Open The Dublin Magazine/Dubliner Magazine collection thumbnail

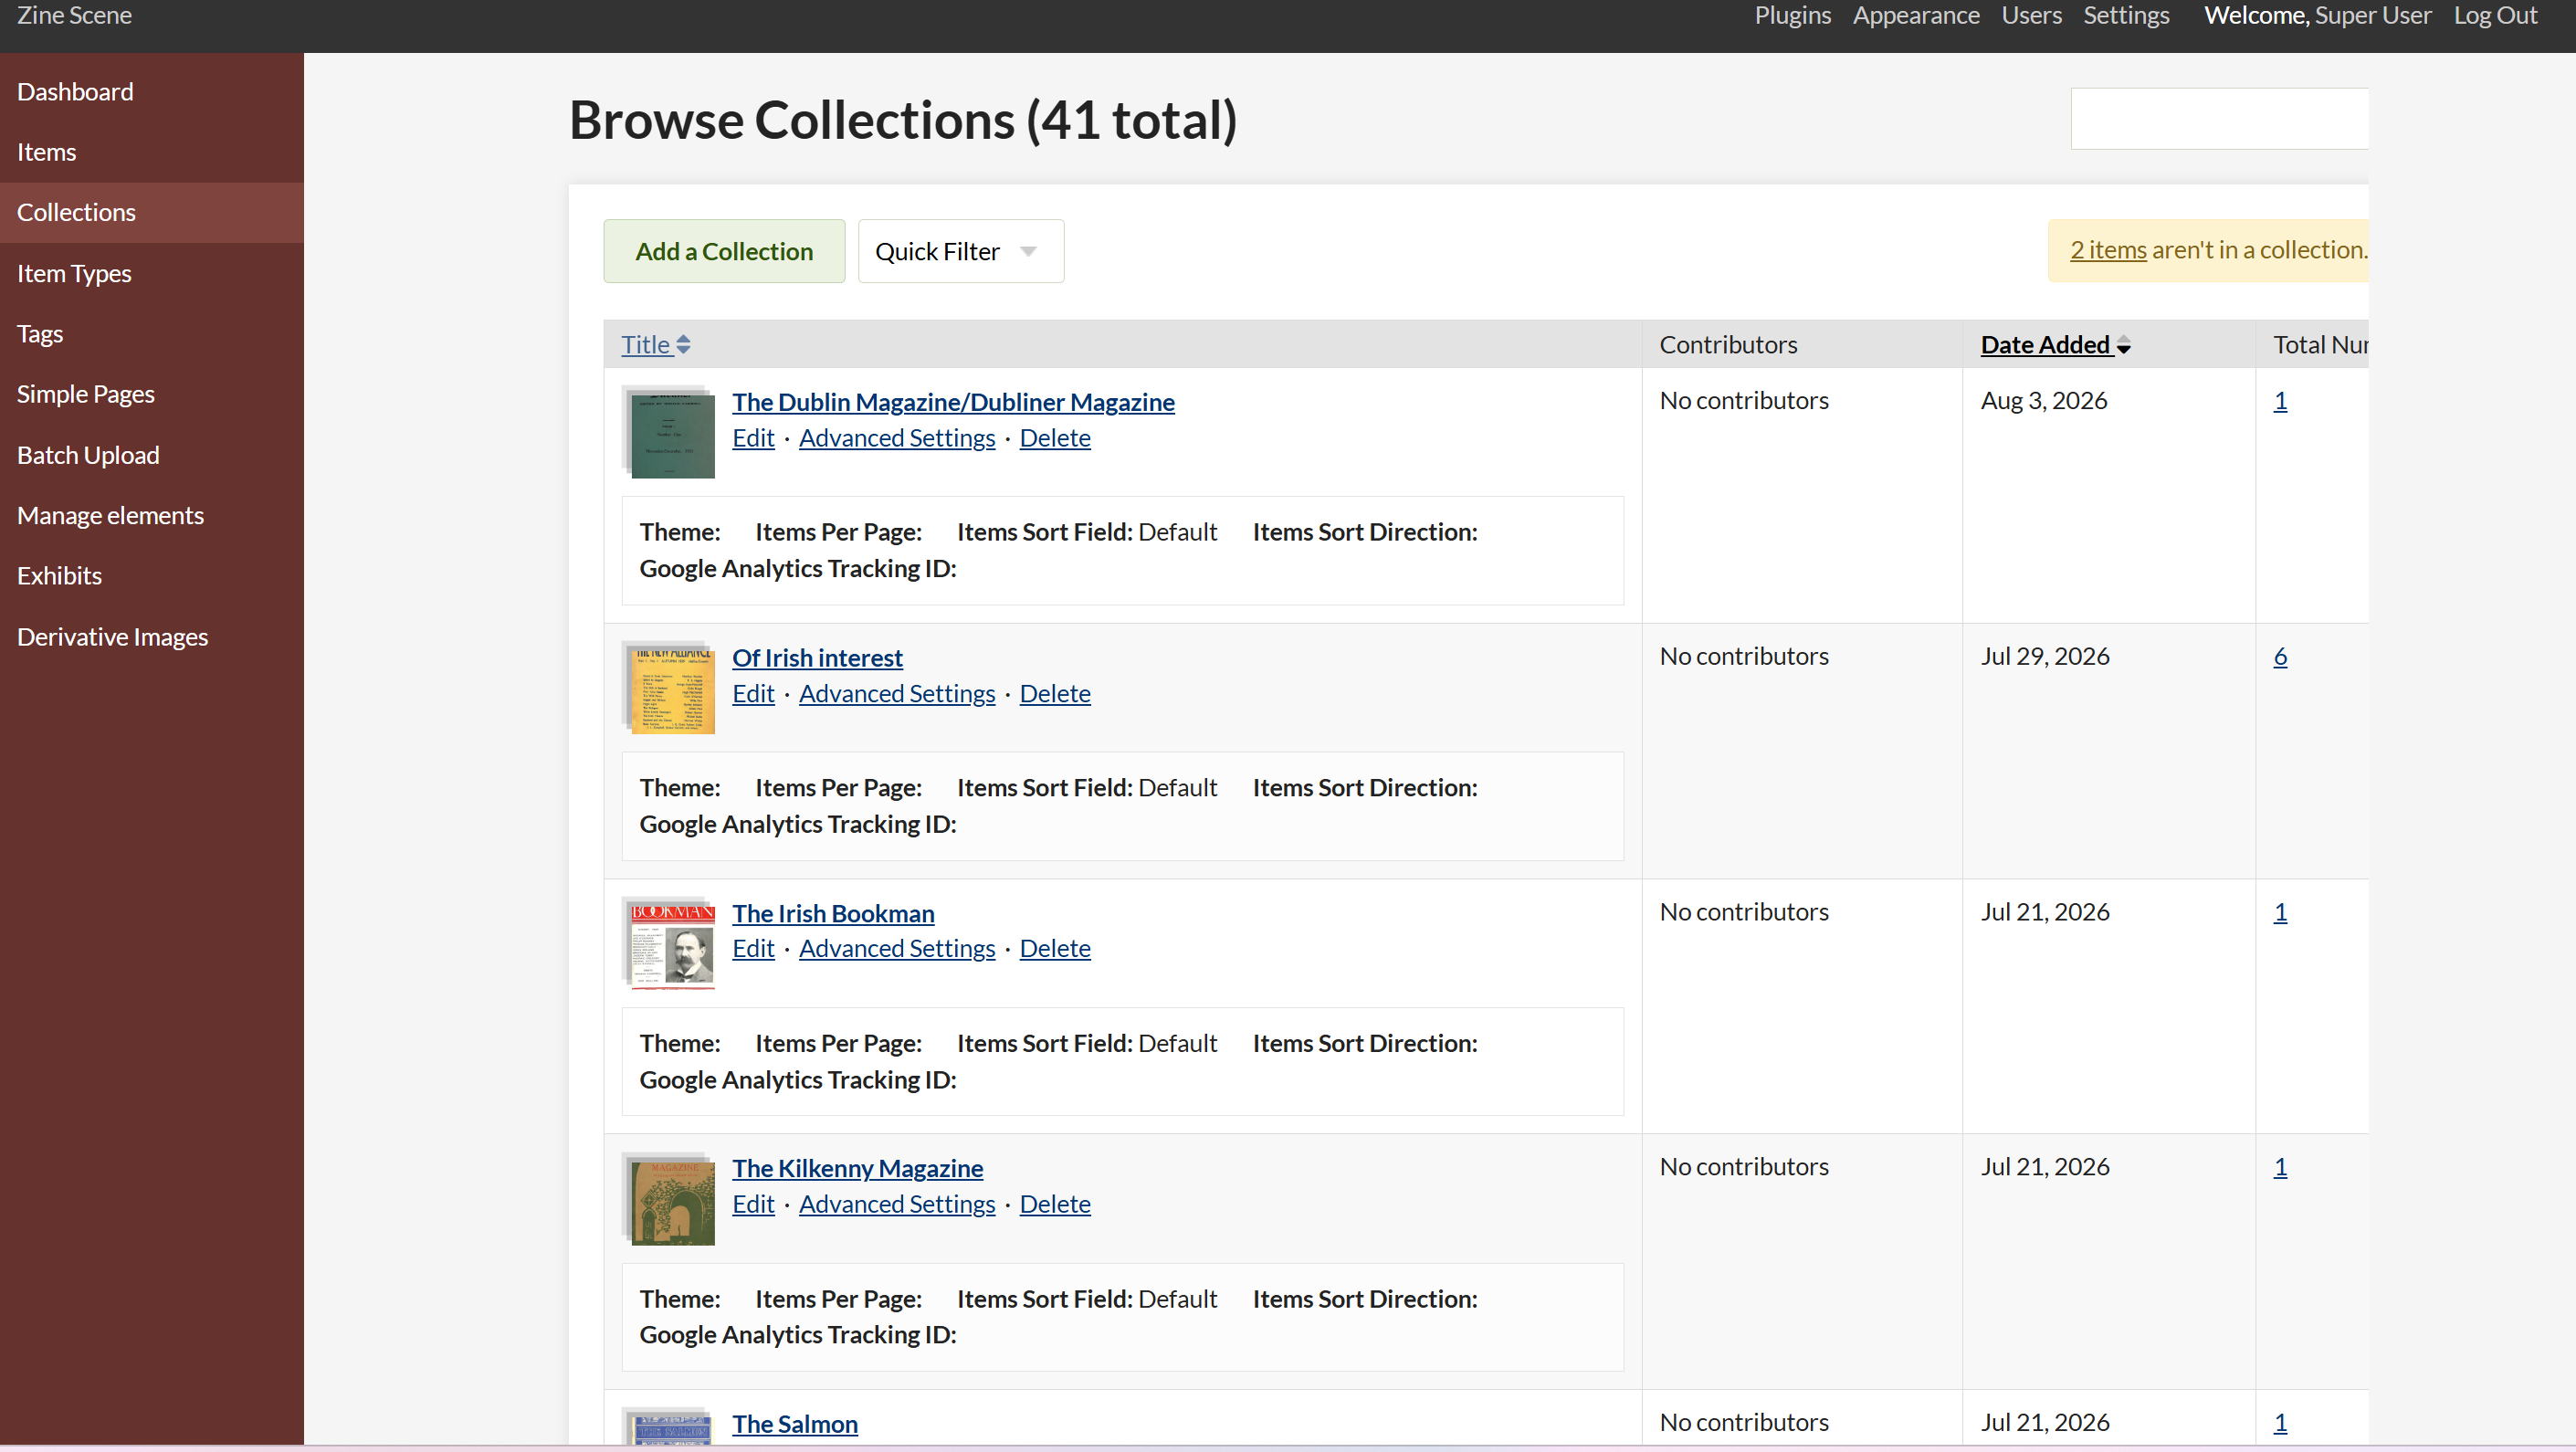point(668,432)
